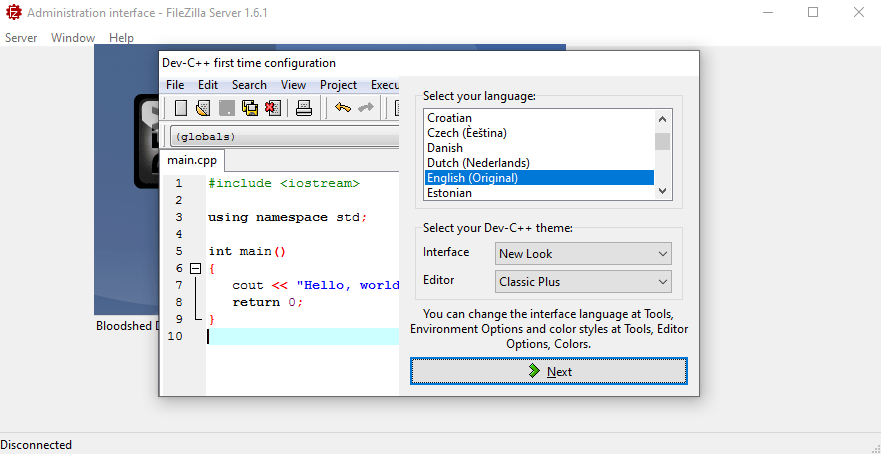Open the File menu in Dev-C++ preview
Viewport: 881px width, 454px height.
click(175, 85)
